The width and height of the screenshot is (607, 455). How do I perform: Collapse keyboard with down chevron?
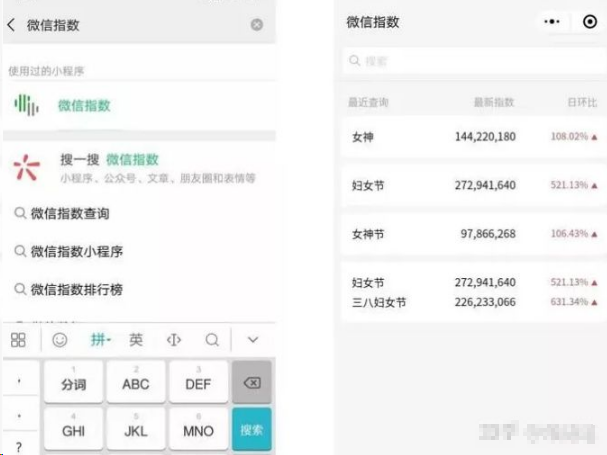pyautogui.click(x=253, y=340)
